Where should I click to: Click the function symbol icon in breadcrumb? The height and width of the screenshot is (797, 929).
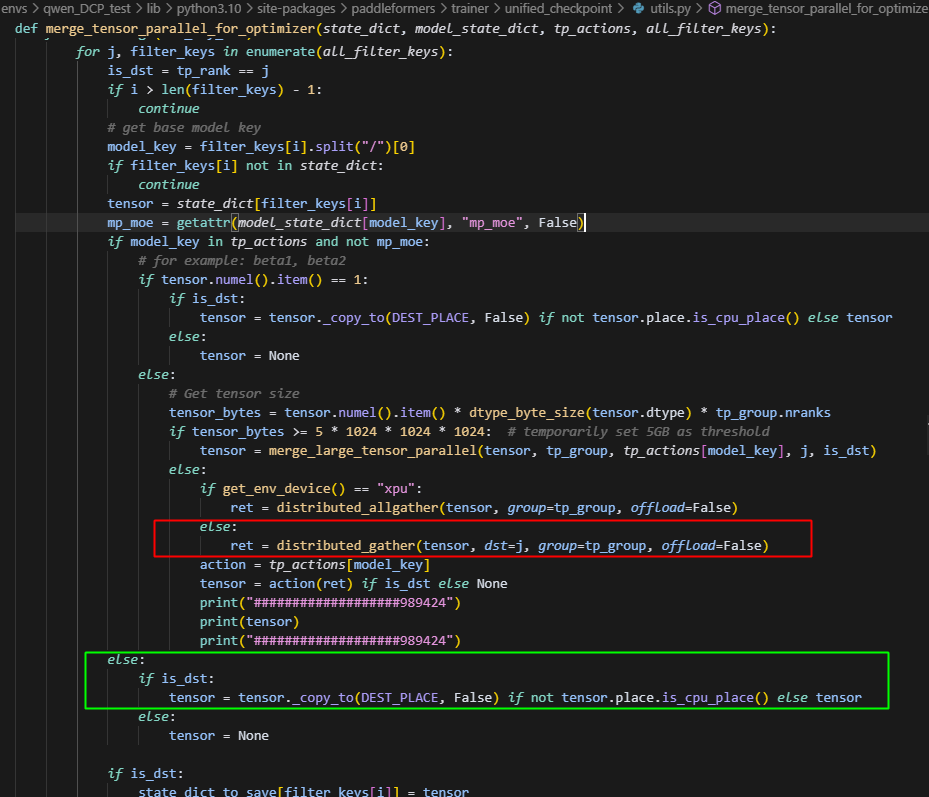[714, 8]
